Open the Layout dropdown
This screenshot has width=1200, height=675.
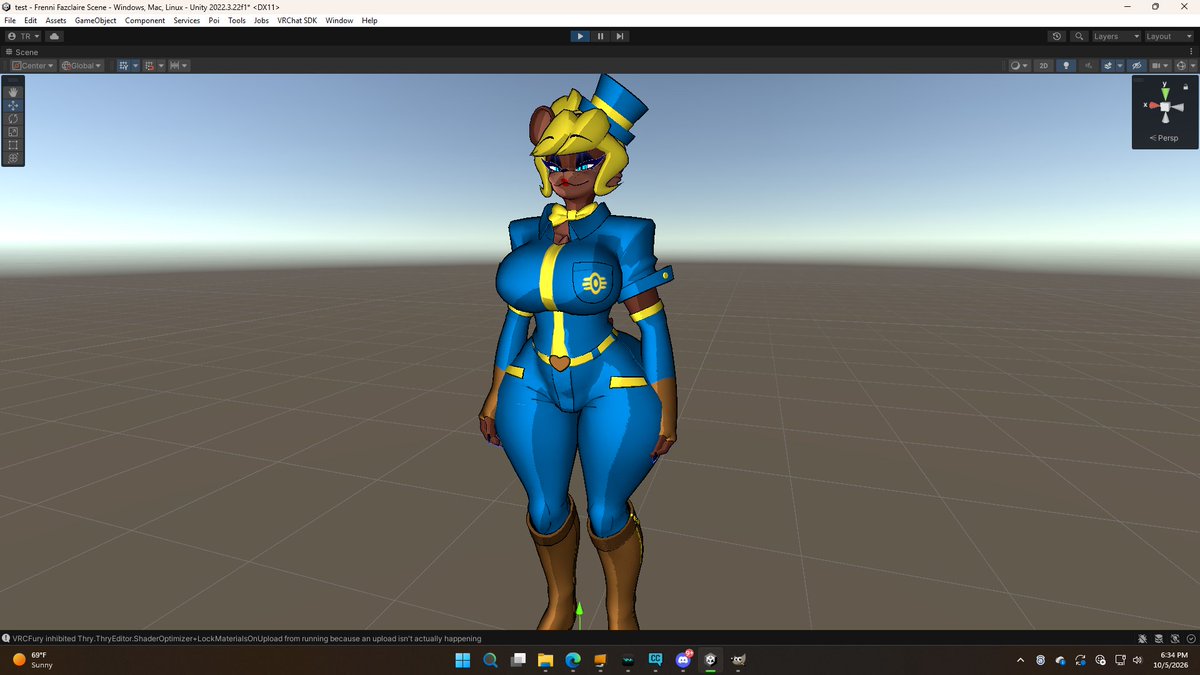click(x=1168, y=36)
